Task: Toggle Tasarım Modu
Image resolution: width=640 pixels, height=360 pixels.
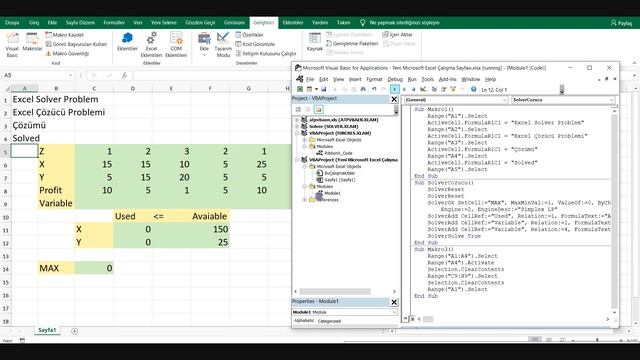Action: [223, 45]
